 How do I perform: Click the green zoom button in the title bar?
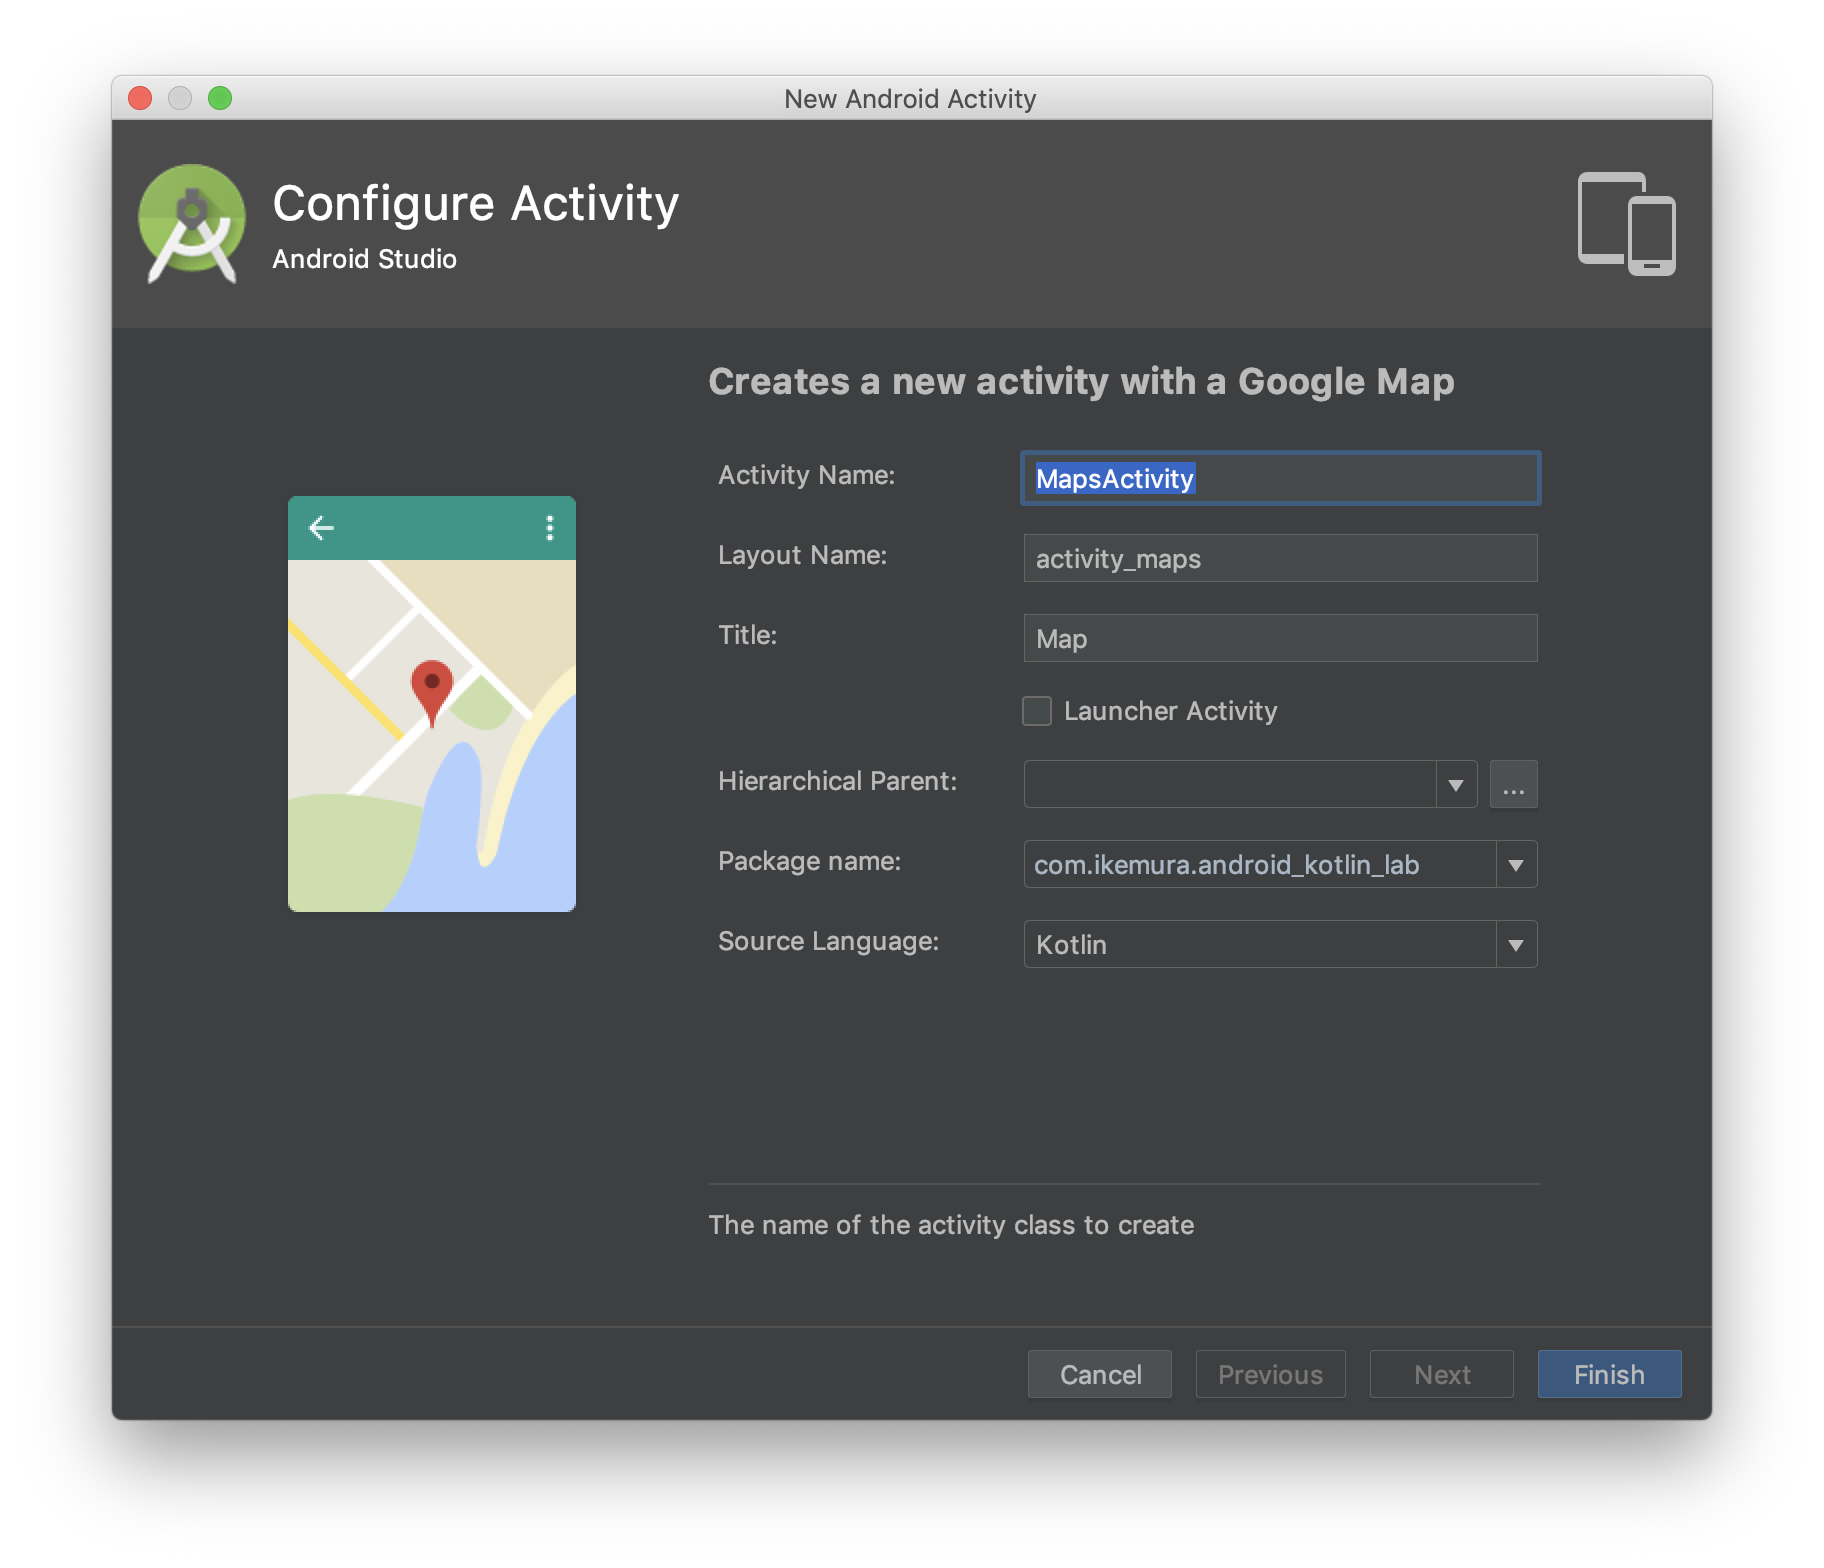click(x=221, y=97)
